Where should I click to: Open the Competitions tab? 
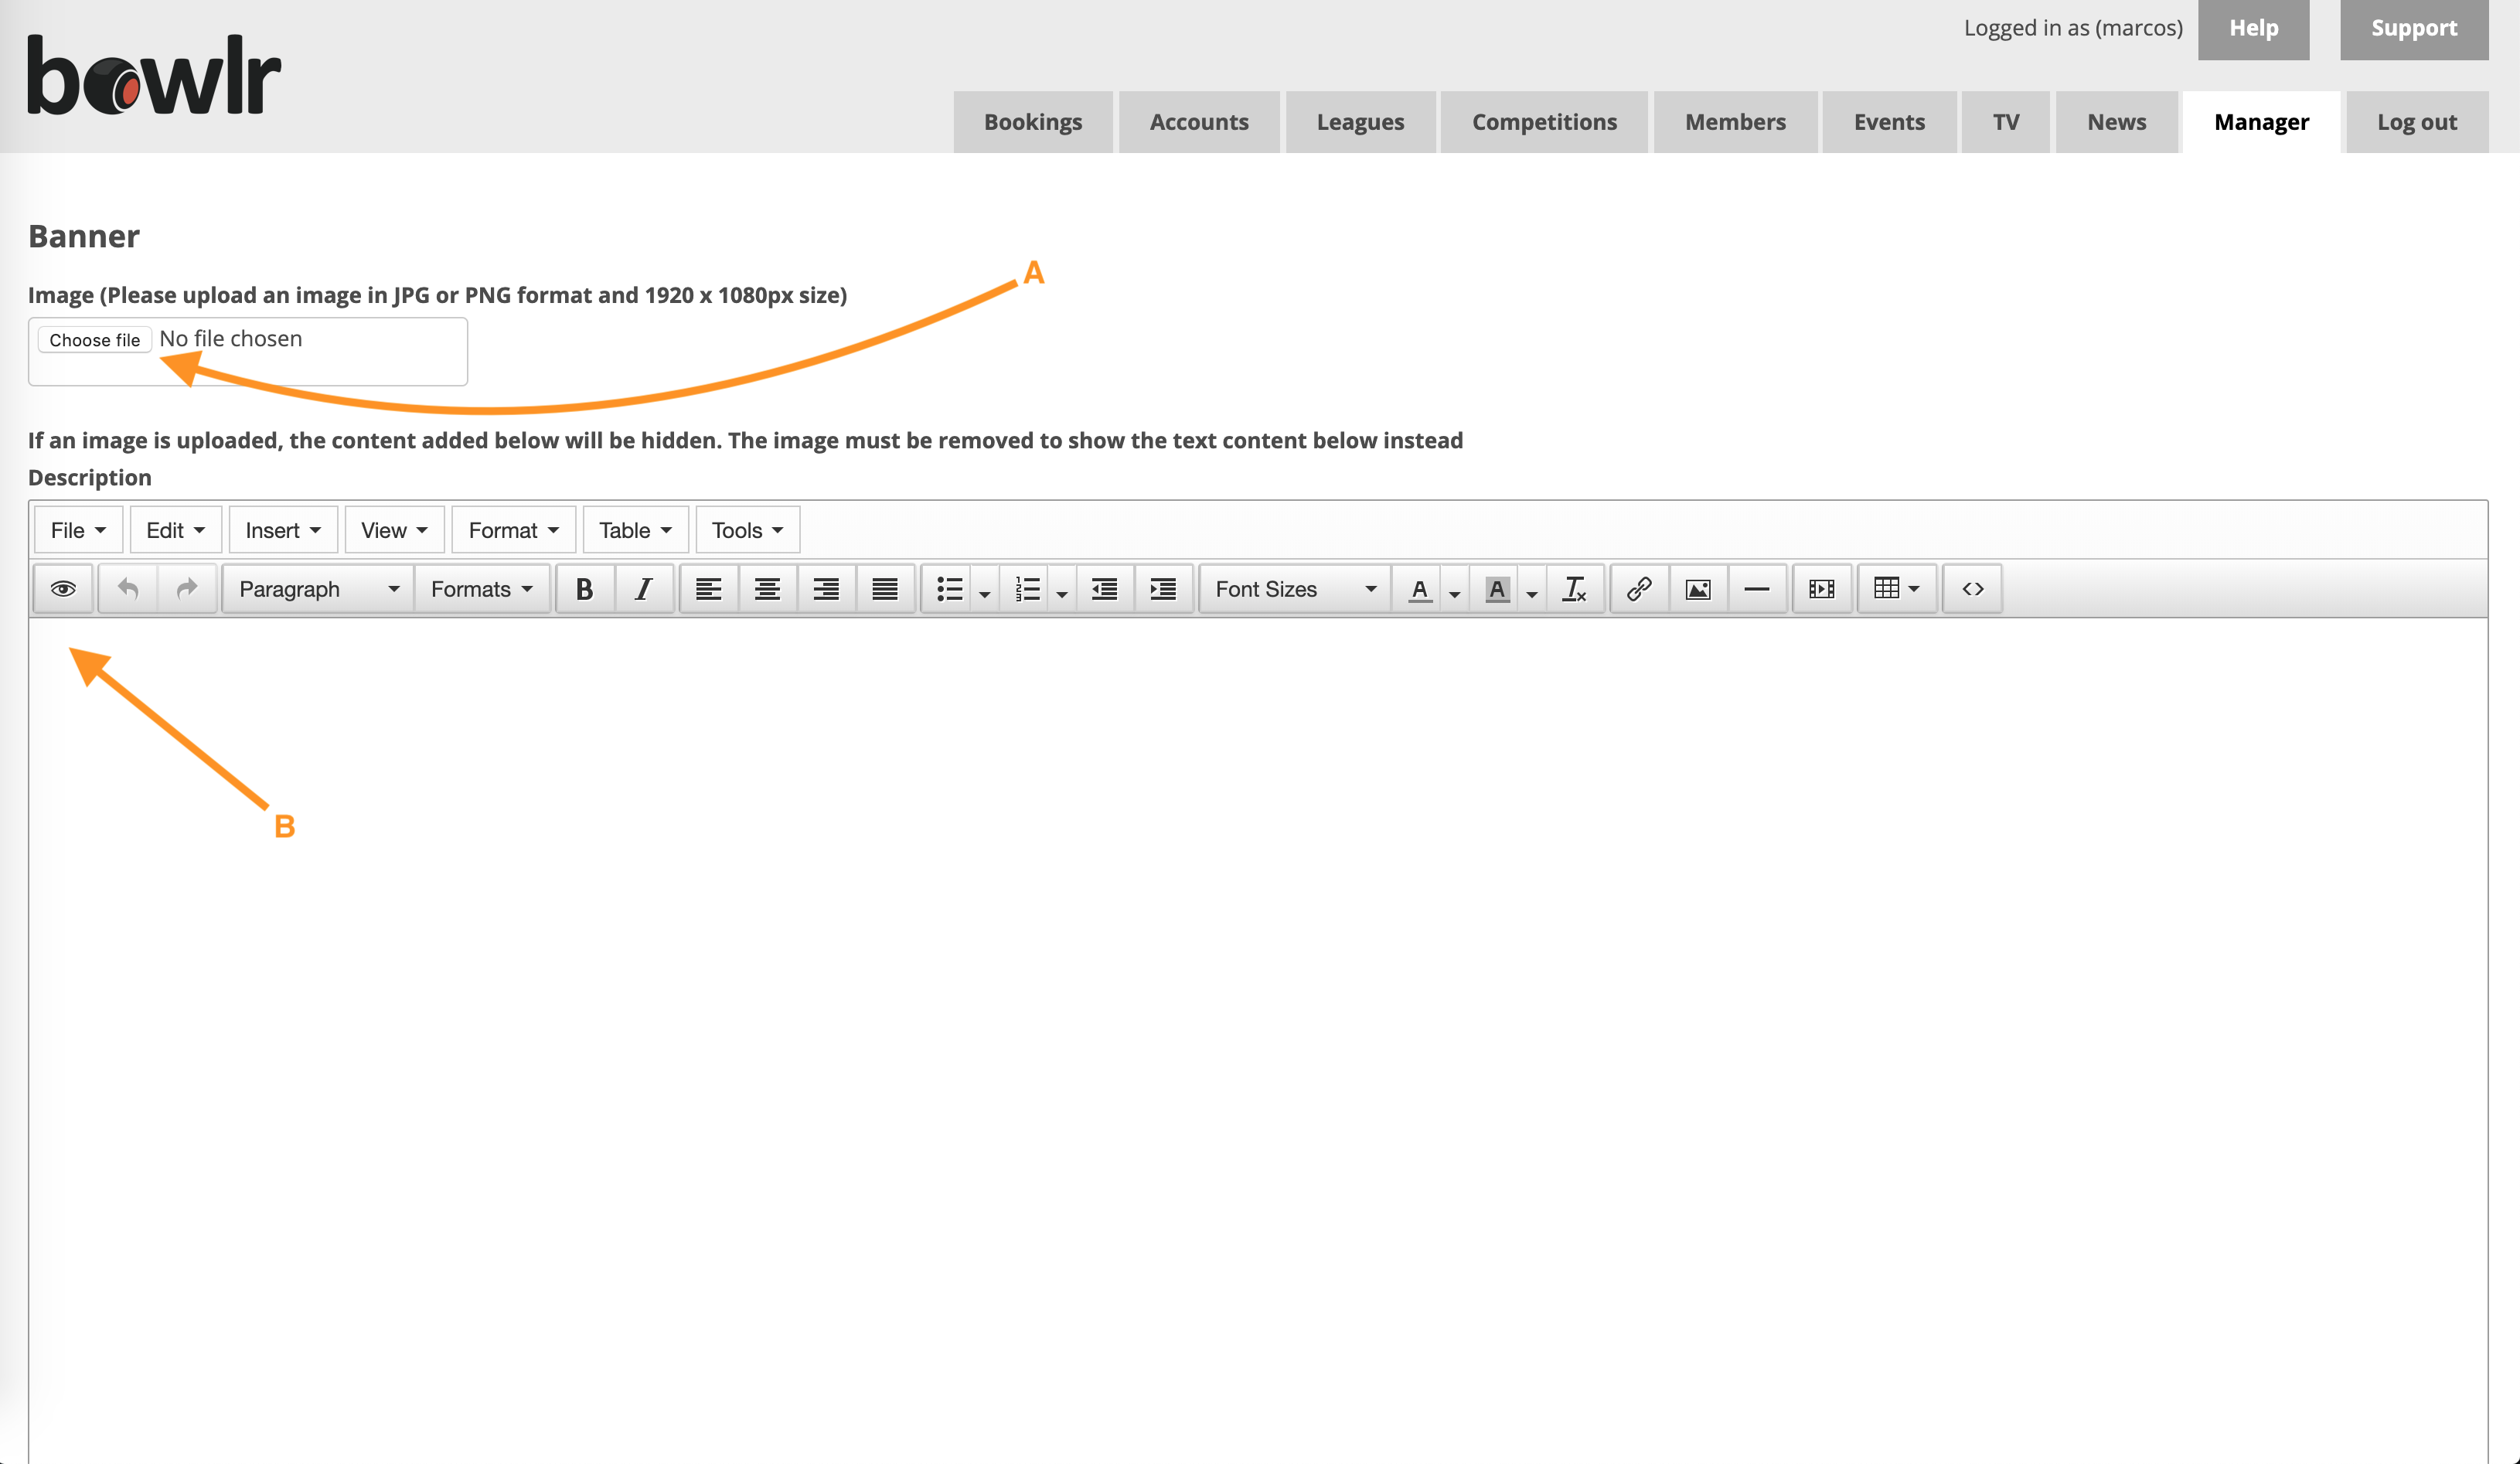point(1544,122)
